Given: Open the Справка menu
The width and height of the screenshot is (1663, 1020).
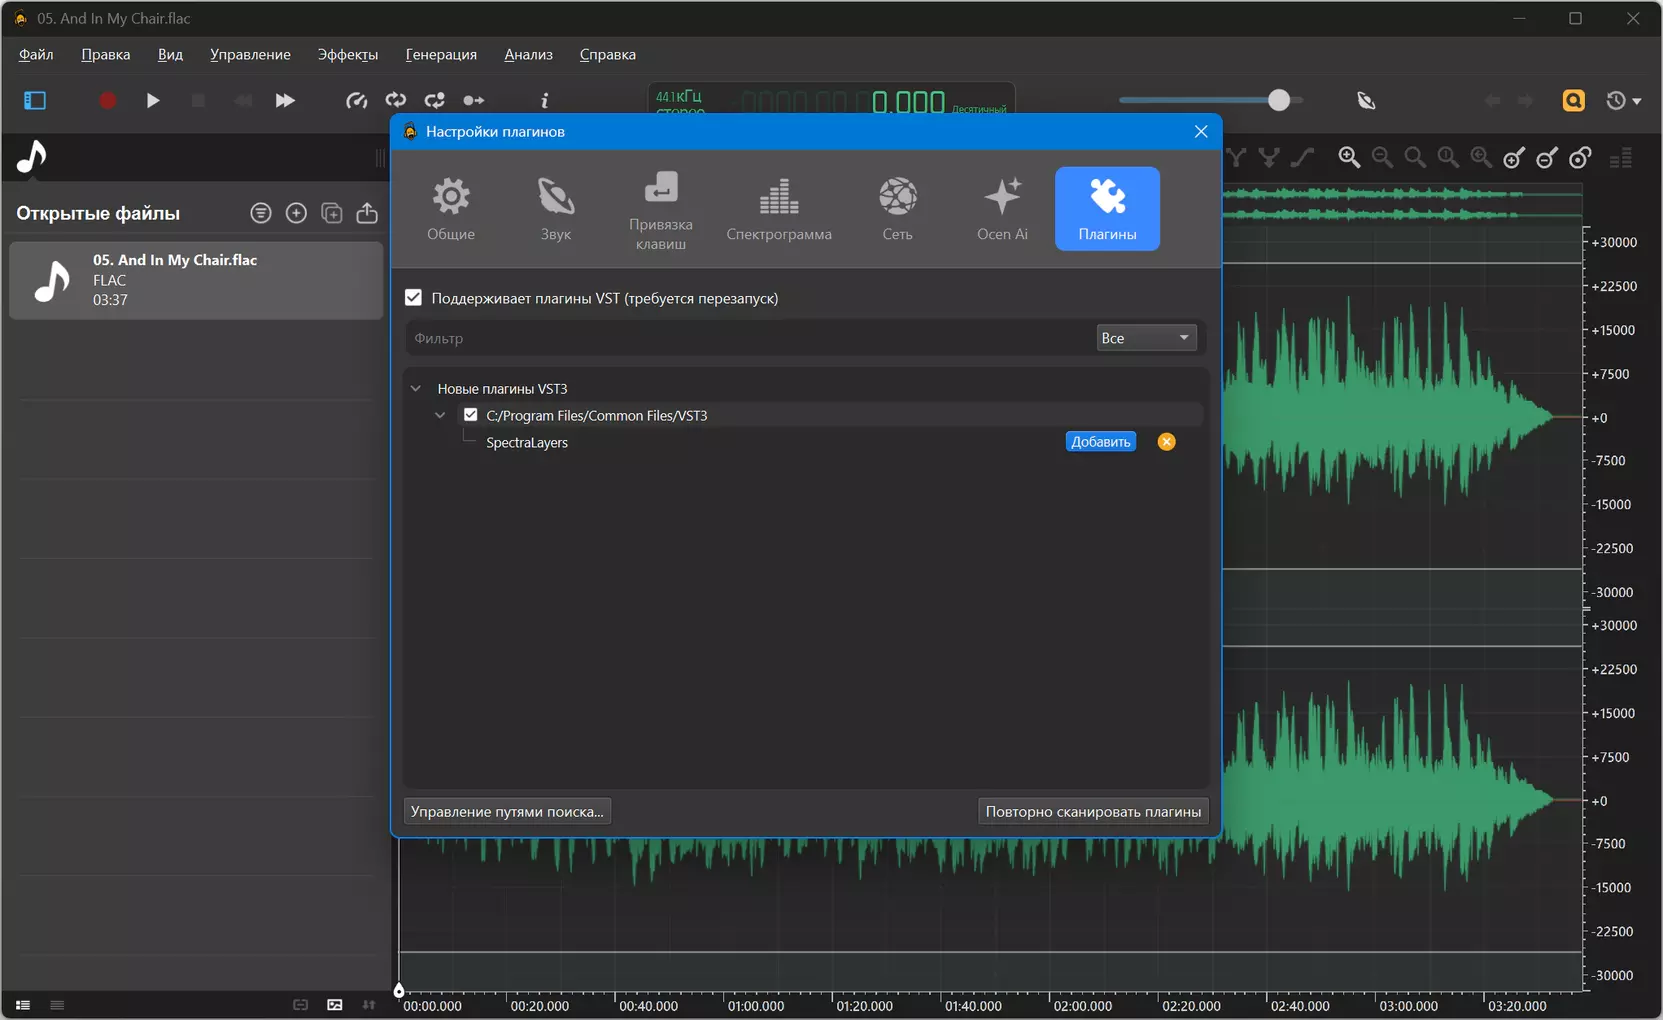Looking at the screenshot, I should (x=607, y=54).
